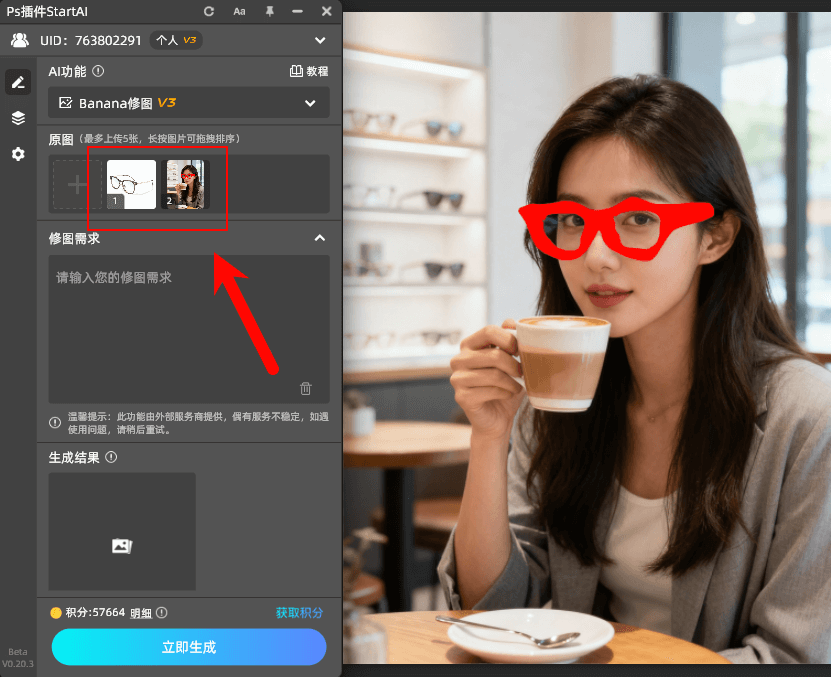Open the 教程 tutorial link
This screenshot has height=677, width=831.
[308, 72]
